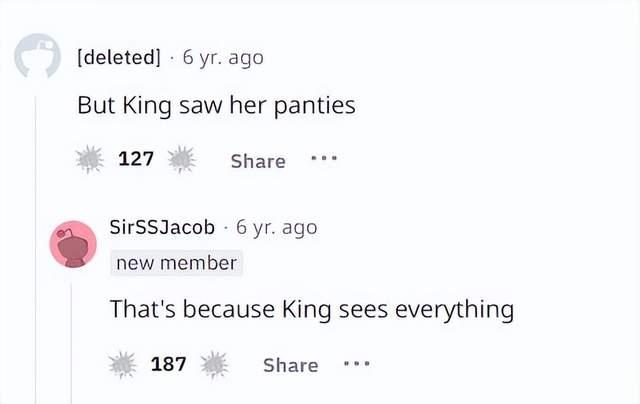Click the 127 vote count
The height and width of the screenshot is (404, 640).
pyautogui.click(x=136, y=159)
